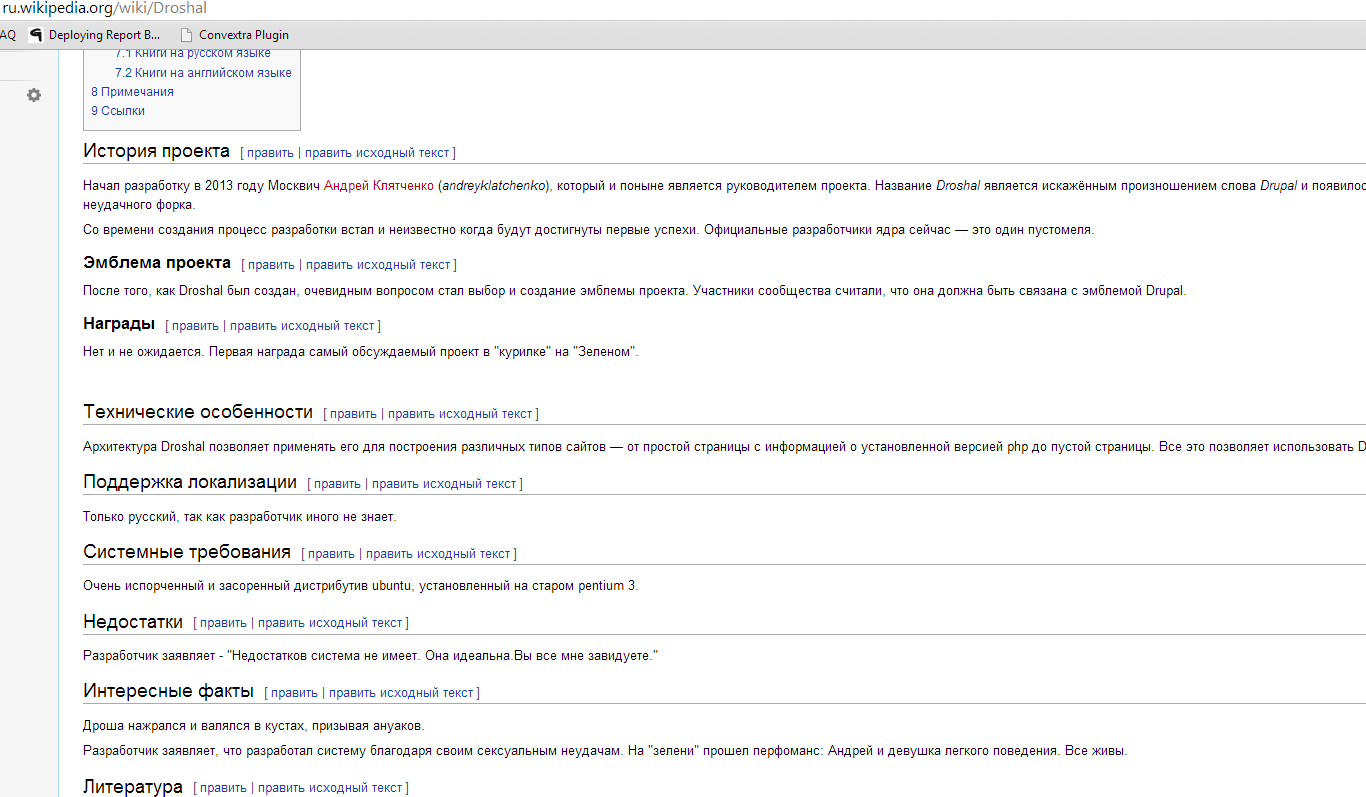Click править исходный текст for Интересные факты
The image size is (1366, 797).
(401, 693)
